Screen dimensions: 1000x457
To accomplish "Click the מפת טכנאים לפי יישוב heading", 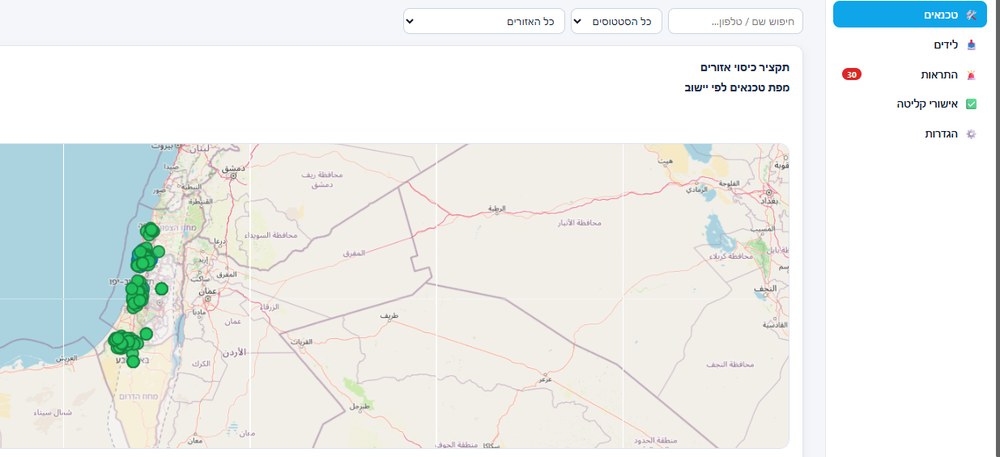I will pos(737,88).
